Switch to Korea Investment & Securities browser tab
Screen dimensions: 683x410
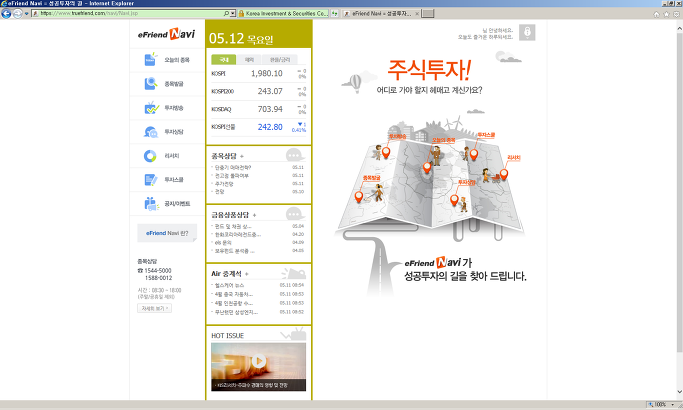(x=283, y=14)
